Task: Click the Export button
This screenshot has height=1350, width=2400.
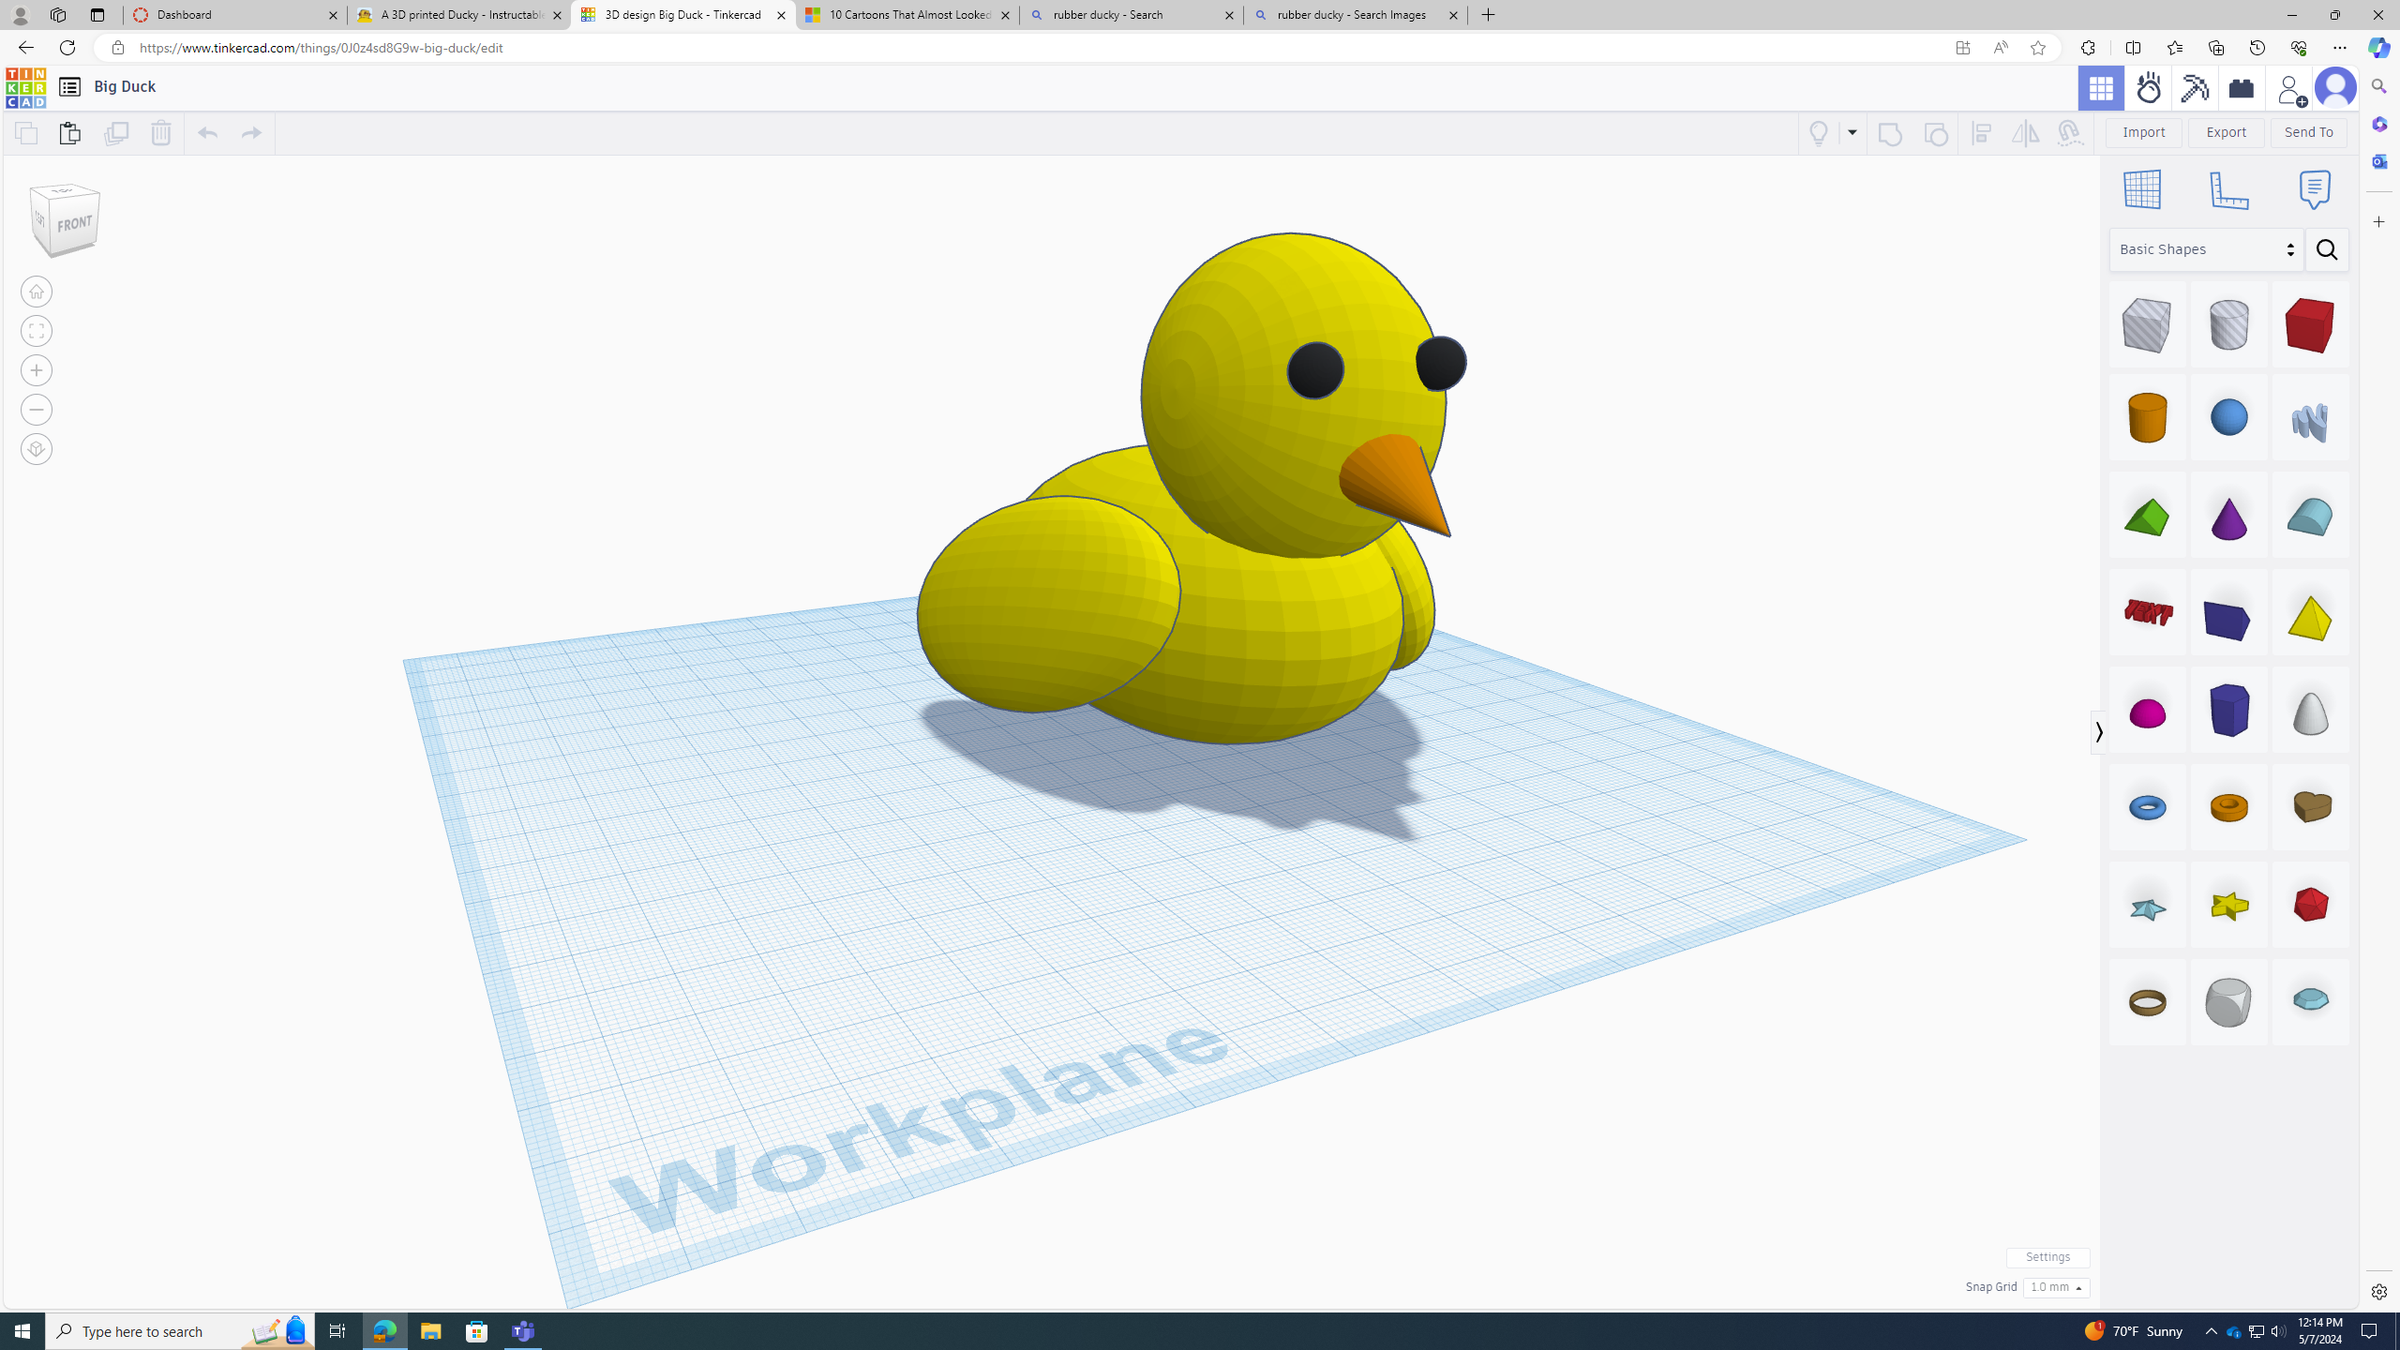Action: point(2225,131)
